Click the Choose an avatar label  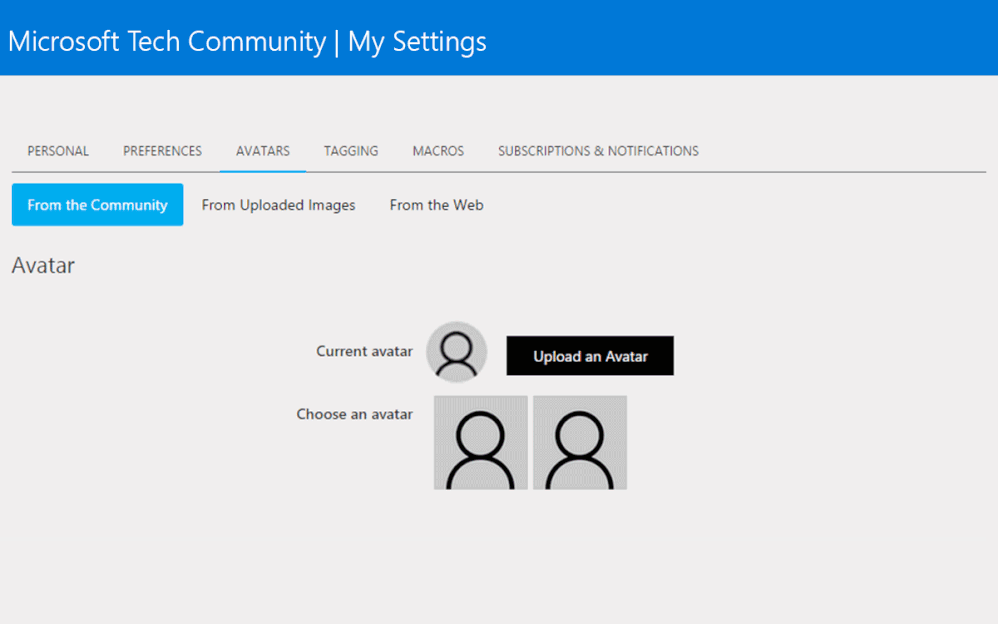pos(355,415)
